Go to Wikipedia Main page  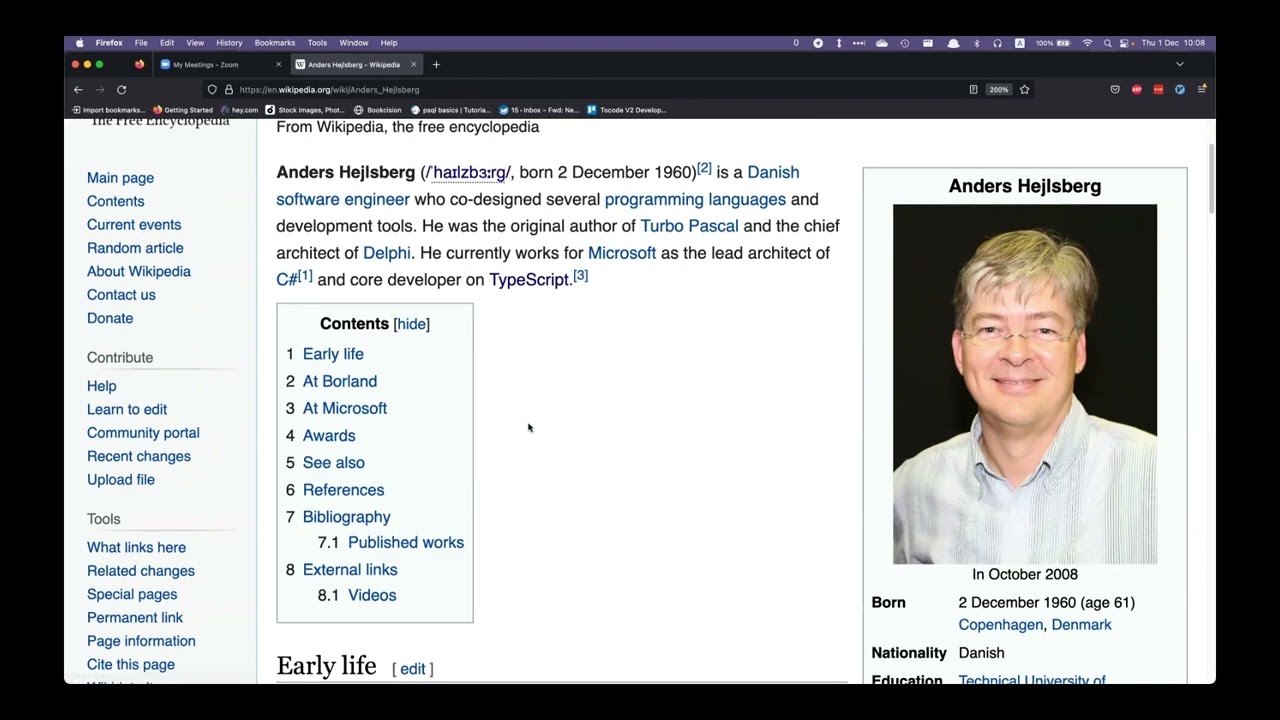pyautogui.click(x=120, y=178)
